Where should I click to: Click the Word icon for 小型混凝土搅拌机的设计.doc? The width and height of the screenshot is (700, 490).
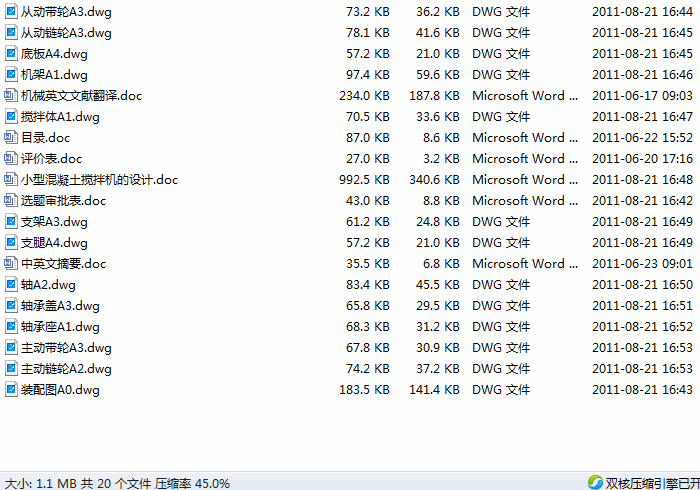(11, 179)
